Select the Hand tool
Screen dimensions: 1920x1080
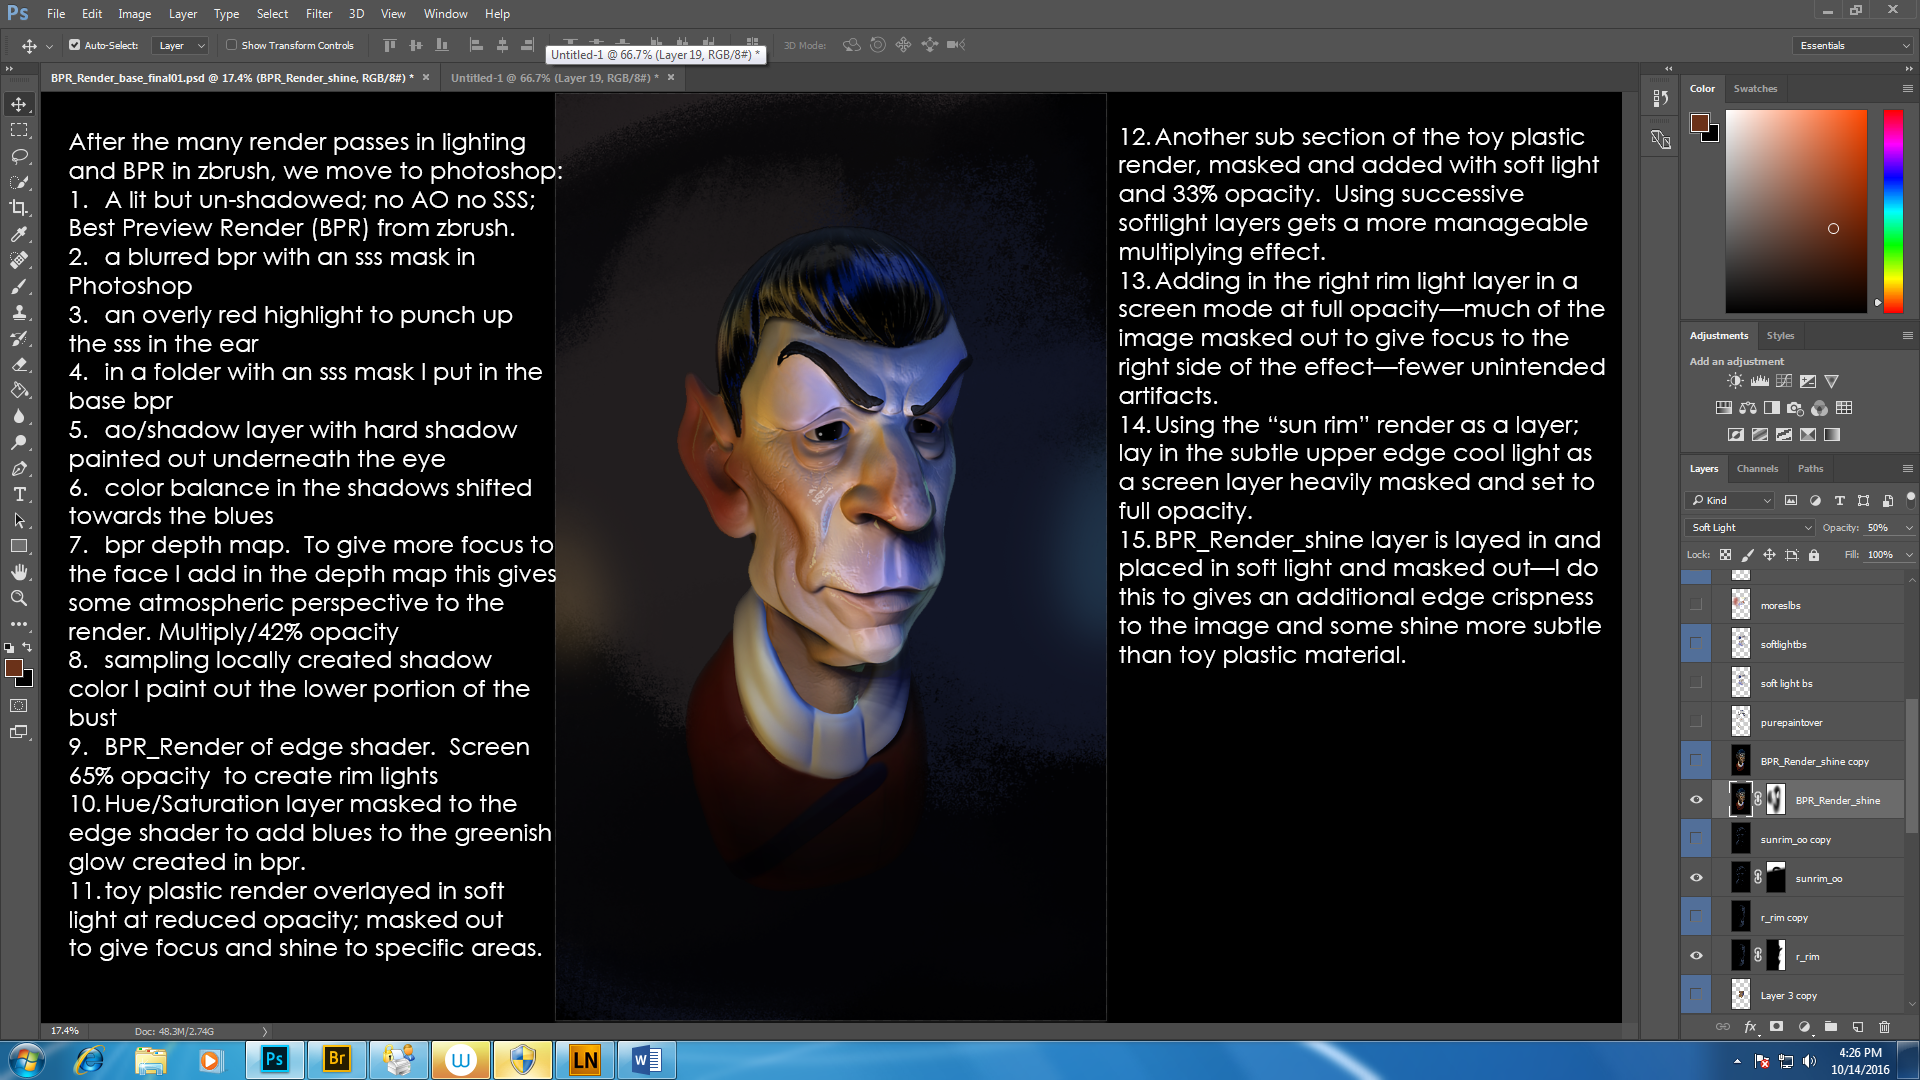pyautogui.click(x=19, y=572)
